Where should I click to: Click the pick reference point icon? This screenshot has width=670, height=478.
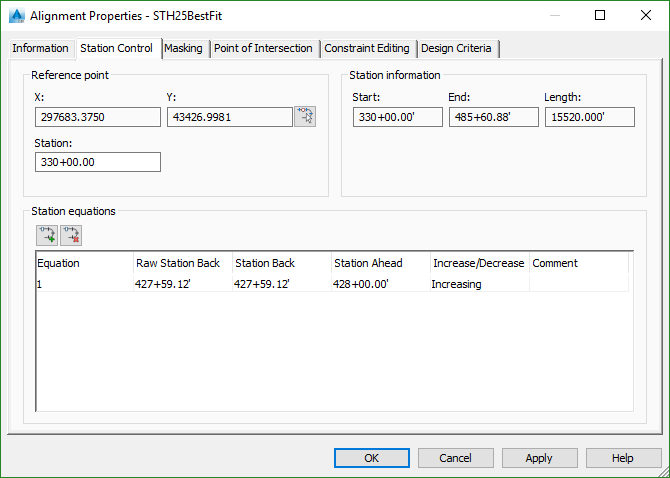click(x=305, y=117)
